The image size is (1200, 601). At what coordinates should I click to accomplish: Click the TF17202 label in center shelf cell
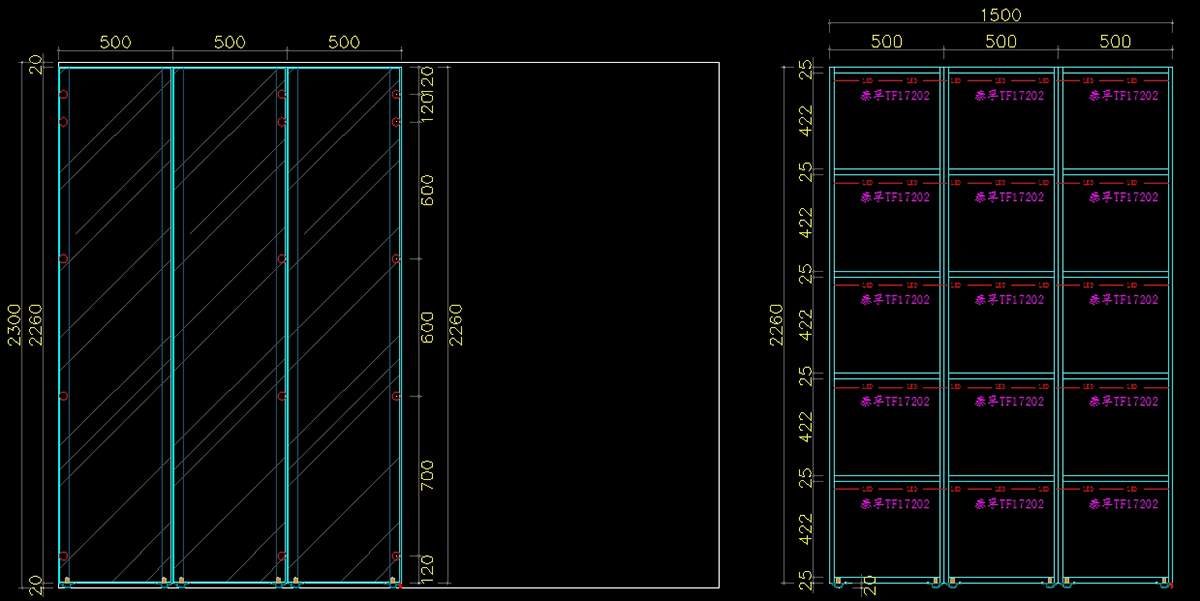[x=1009, y=300]
